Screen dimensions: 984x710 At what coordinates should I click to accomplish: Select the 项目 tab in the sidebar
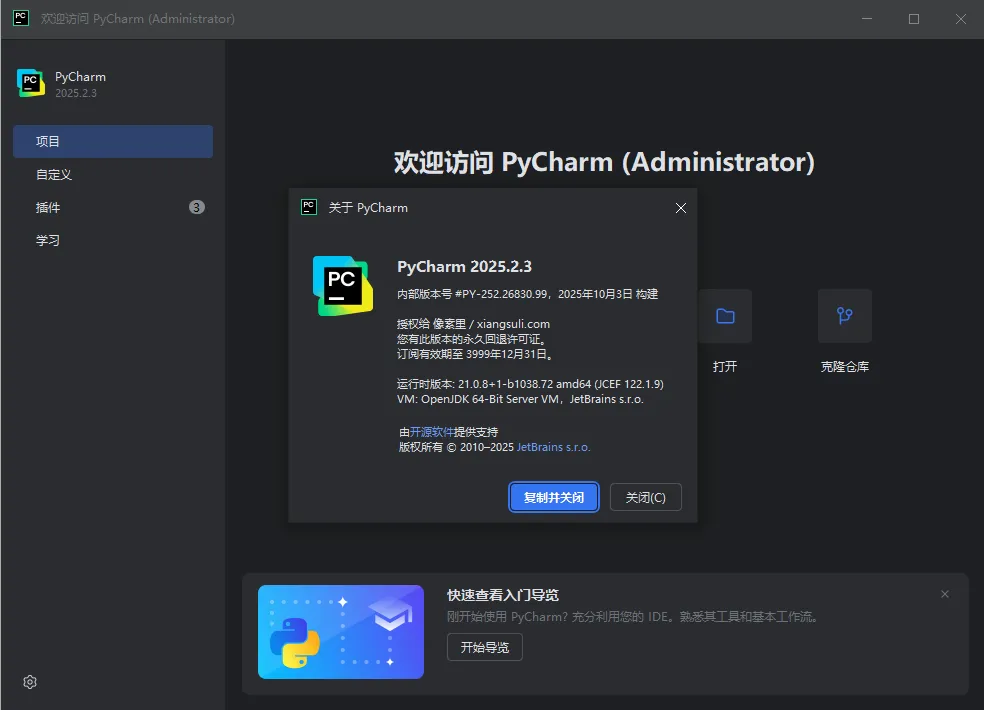point(112,141)
